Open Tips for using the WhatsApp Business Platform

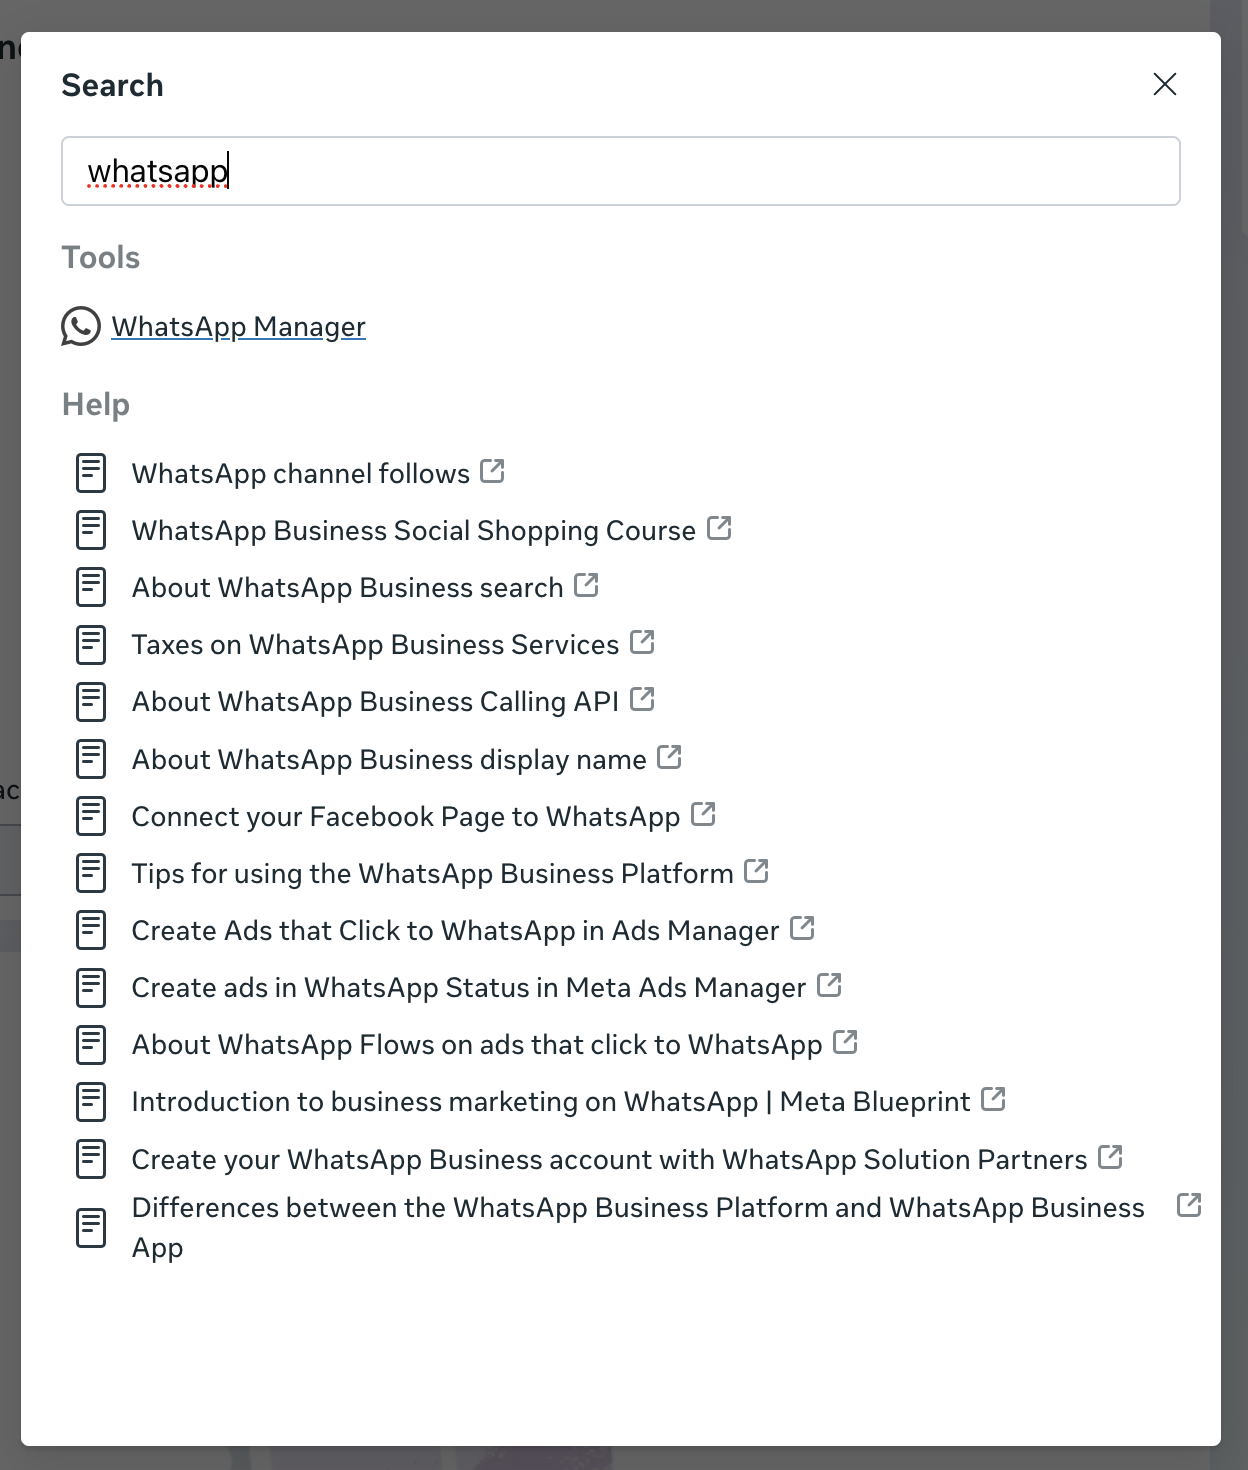point(432,874)
